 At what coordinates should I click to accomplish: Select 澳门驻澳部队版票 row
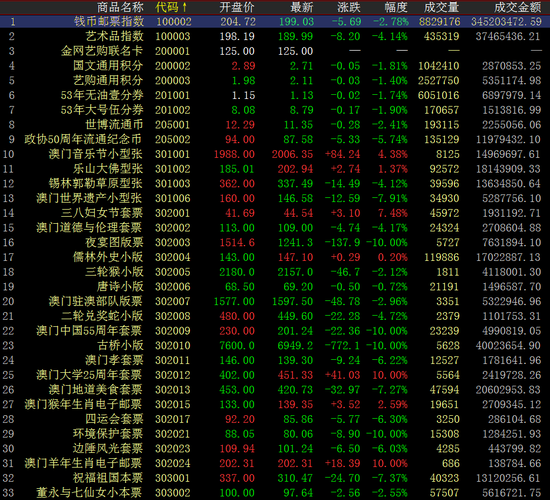275,302
